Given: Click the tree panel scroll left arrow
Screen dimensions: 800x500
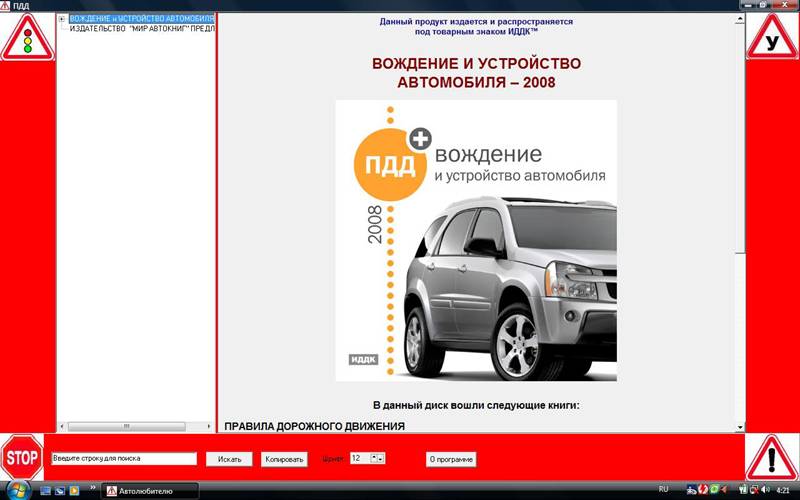Looking at the screenshot, I should (x=62, y=426).
